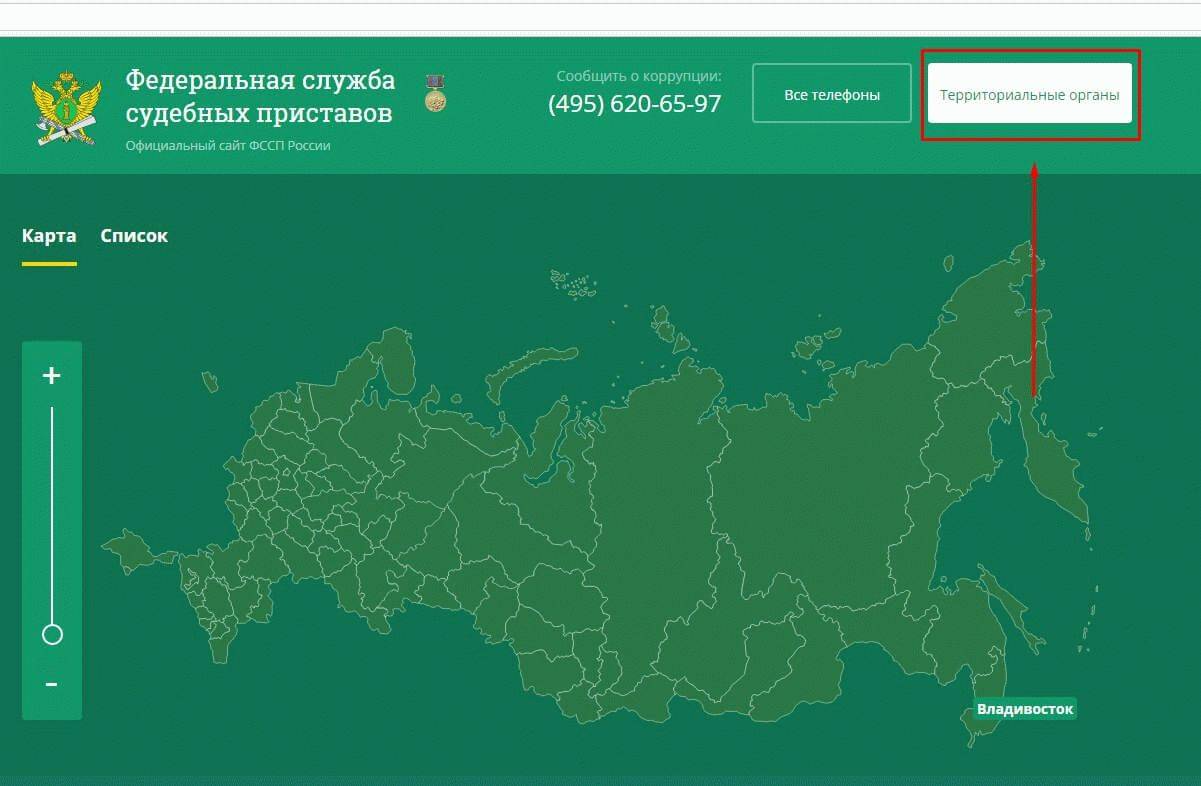Zoom in the map with plus icon
This screenshot has height=786, width=1201.
[x=52, y=376]
